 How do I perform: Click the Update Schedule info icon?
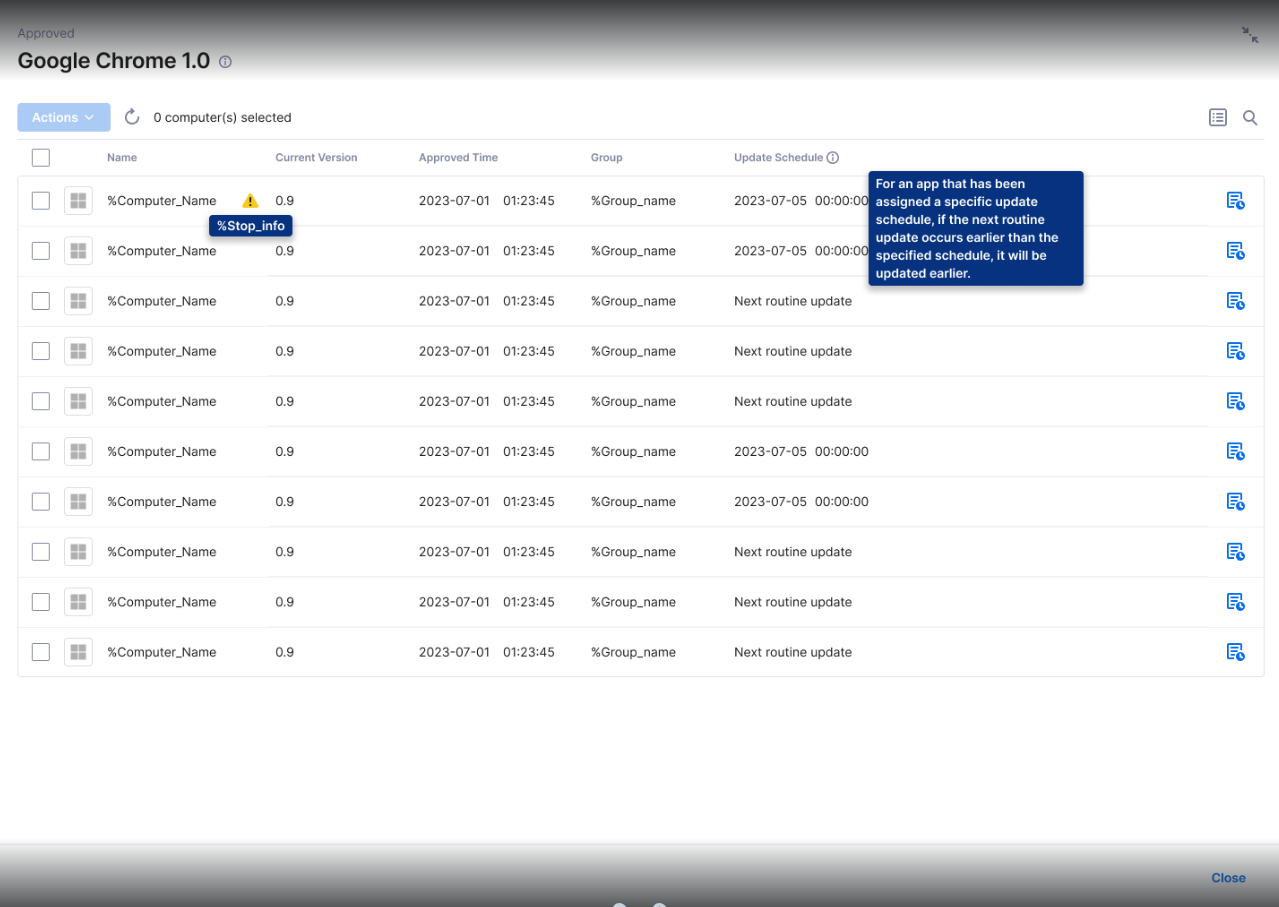click(x=833, y=158)
